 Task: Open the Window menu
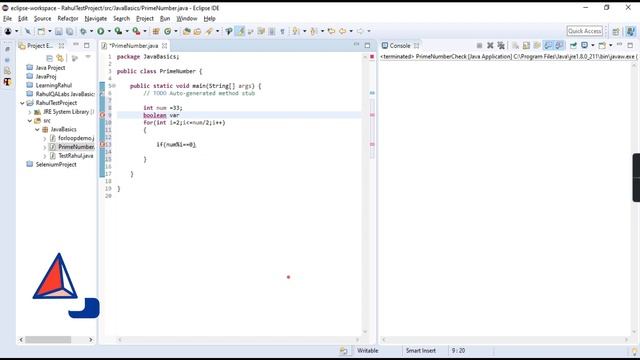[187, 19]
